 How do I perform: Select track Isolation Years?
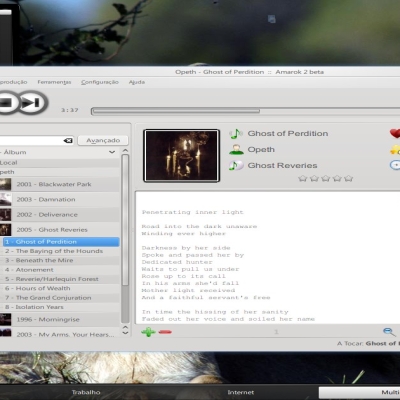pyautogui.click(x=61, y=307)
